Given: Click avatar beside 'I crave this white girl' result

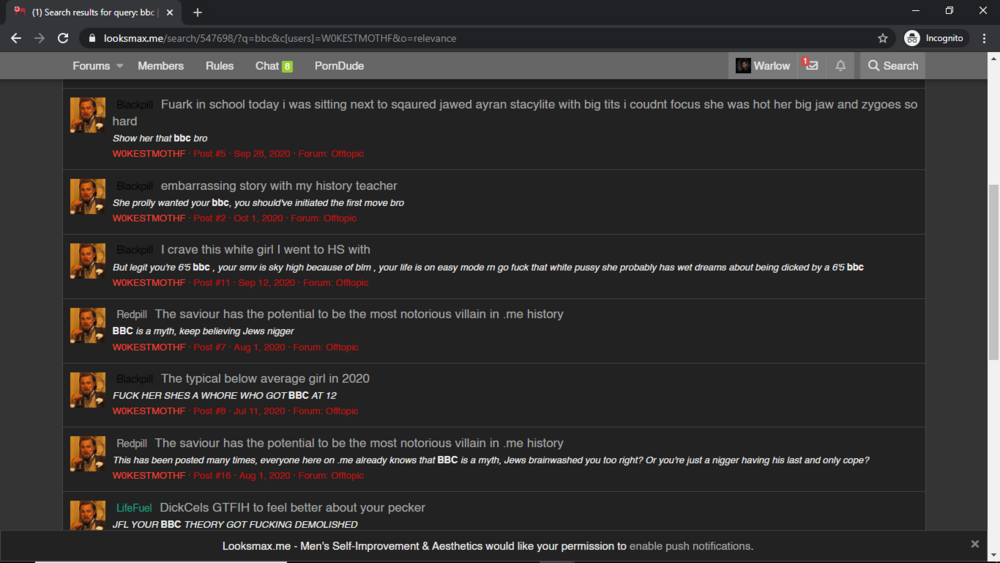Looking at the screenshot, I should coord(87,260).
